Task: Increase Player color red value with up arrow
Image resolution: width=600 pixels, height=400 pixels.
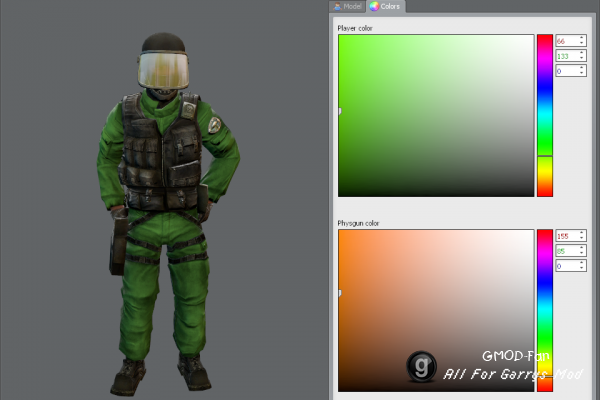Action: [x=582, y=38]
